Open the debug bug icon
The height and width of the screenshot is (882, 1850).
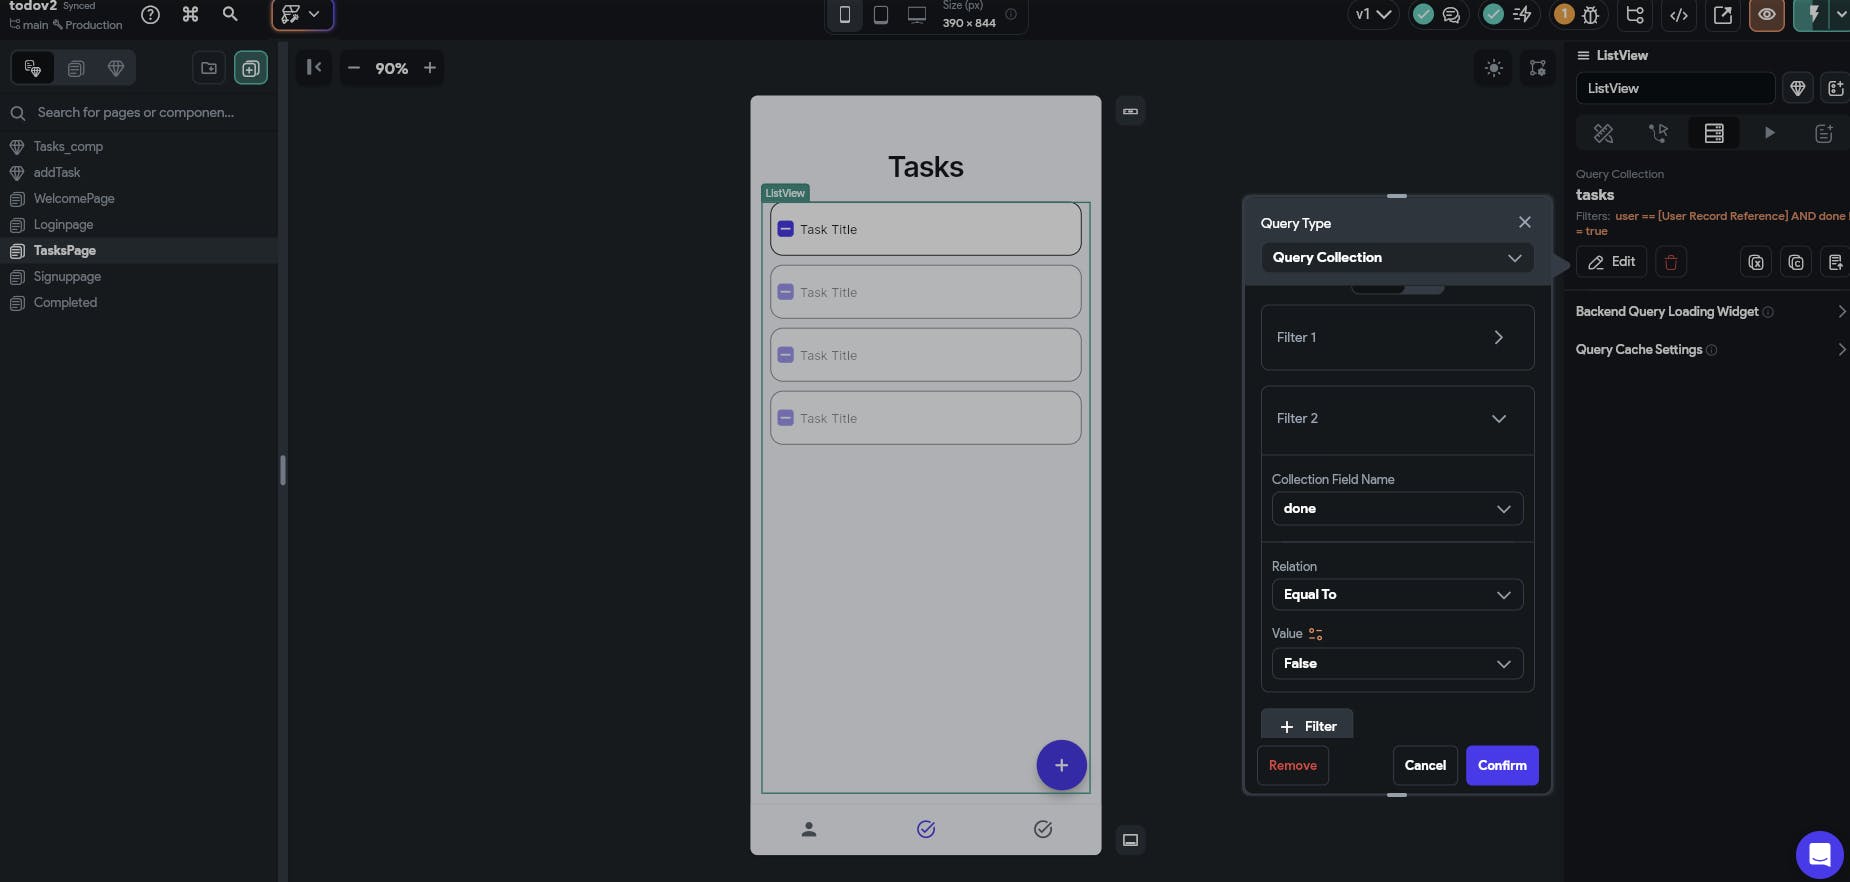pyautogui.click(x=1590, y=14)
